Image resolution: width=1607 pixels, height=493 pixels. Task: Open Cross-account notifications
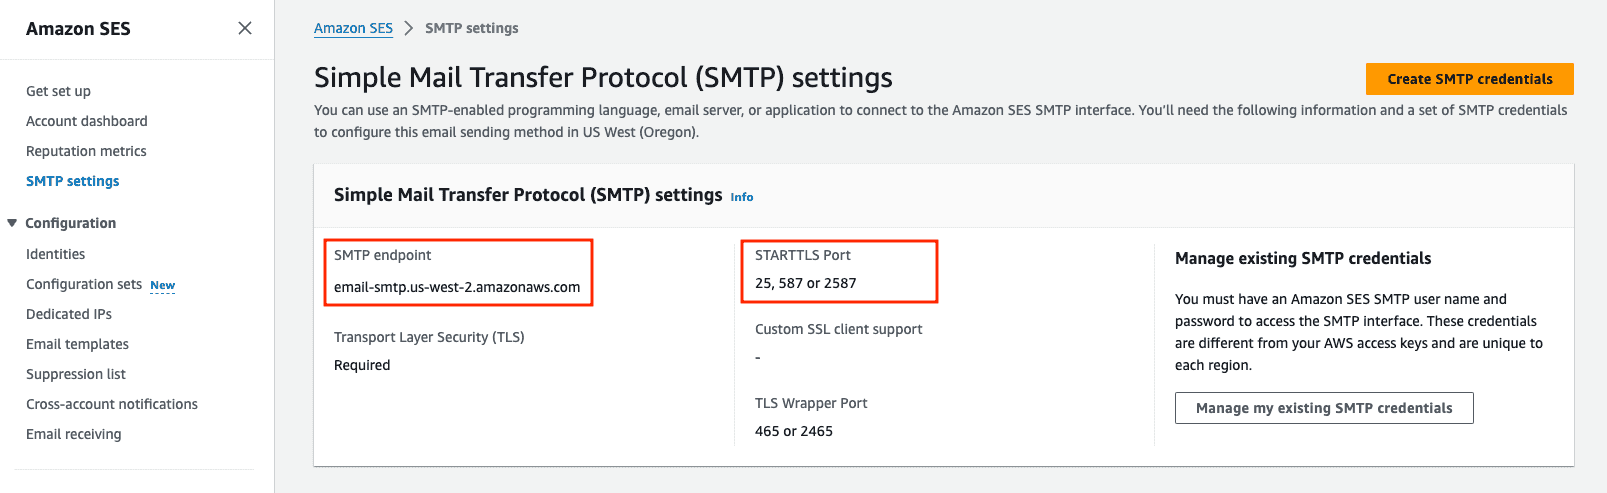[x=112, y=404]
